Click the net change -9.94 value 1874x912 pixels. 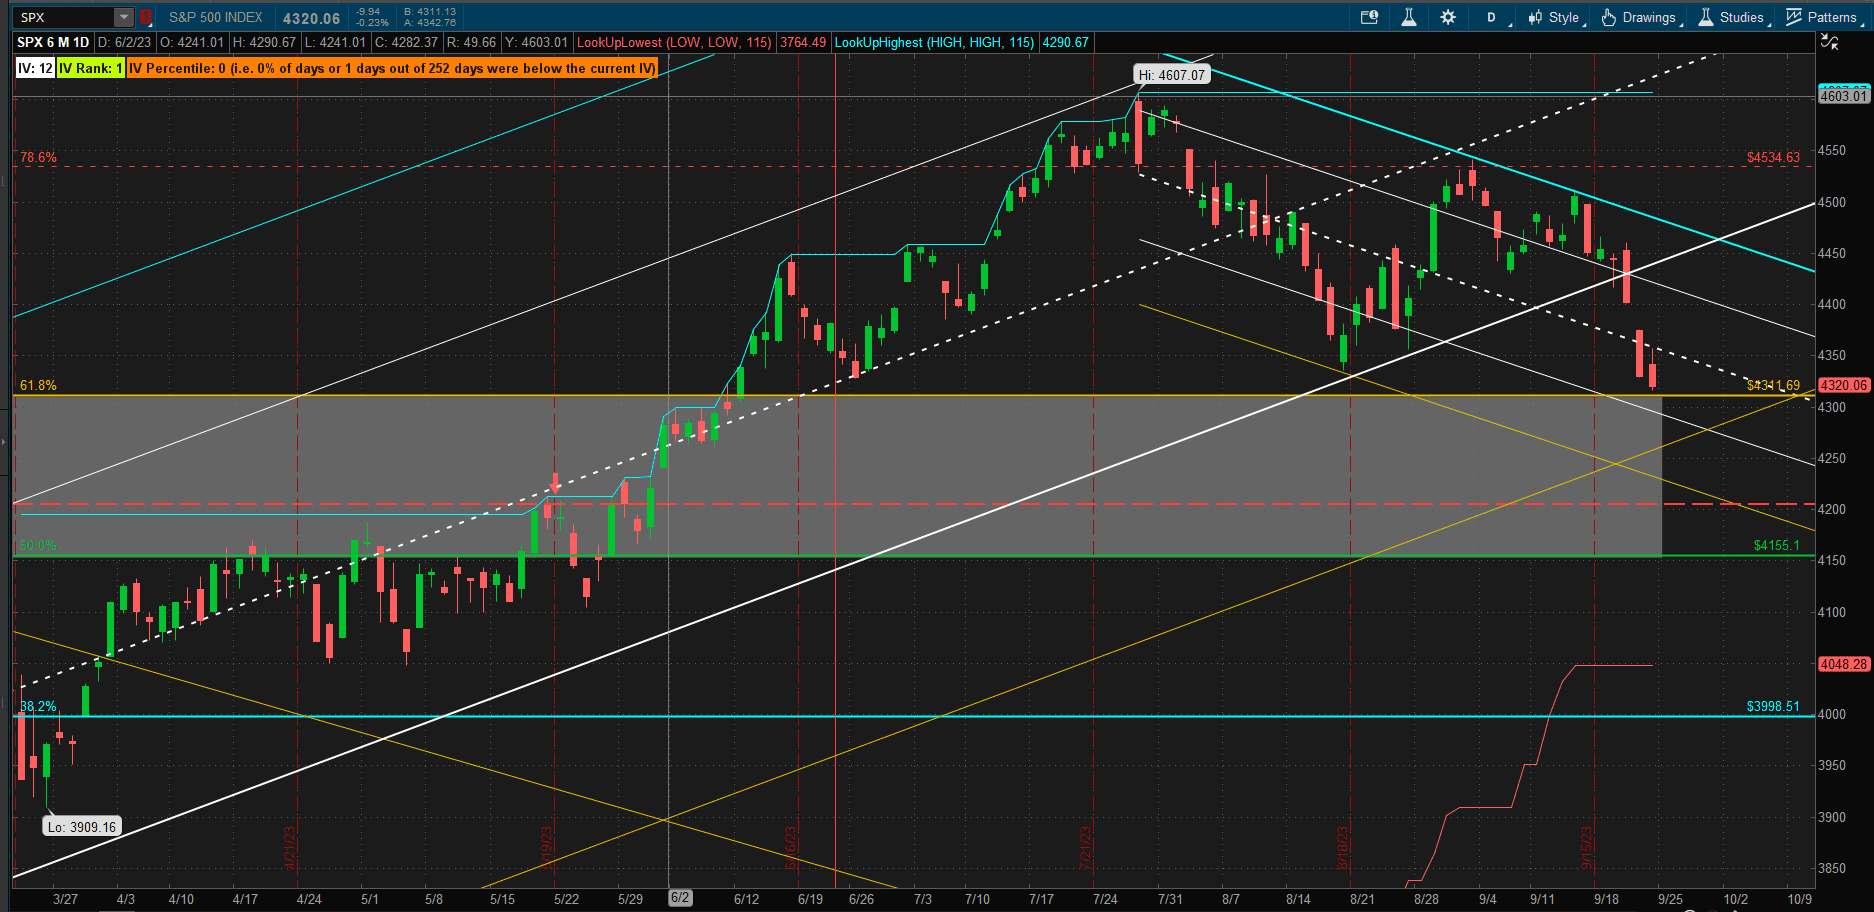point(370,12)
